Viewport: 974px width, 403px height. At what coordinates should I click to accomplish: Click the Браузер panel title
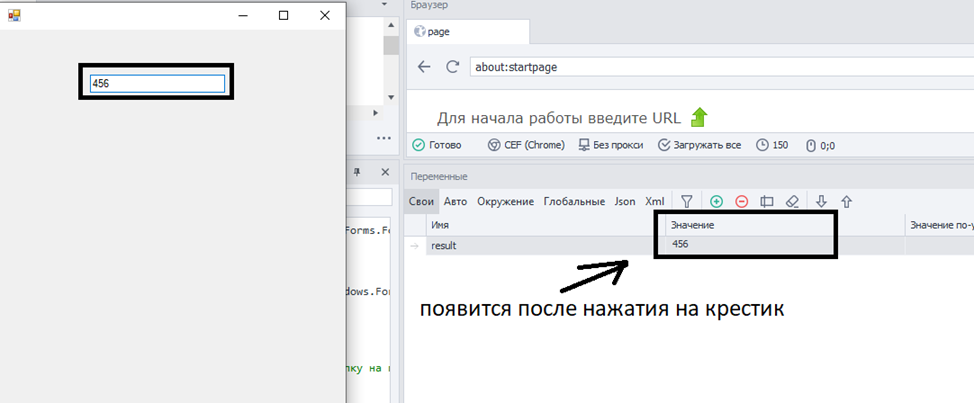point(429,5)
